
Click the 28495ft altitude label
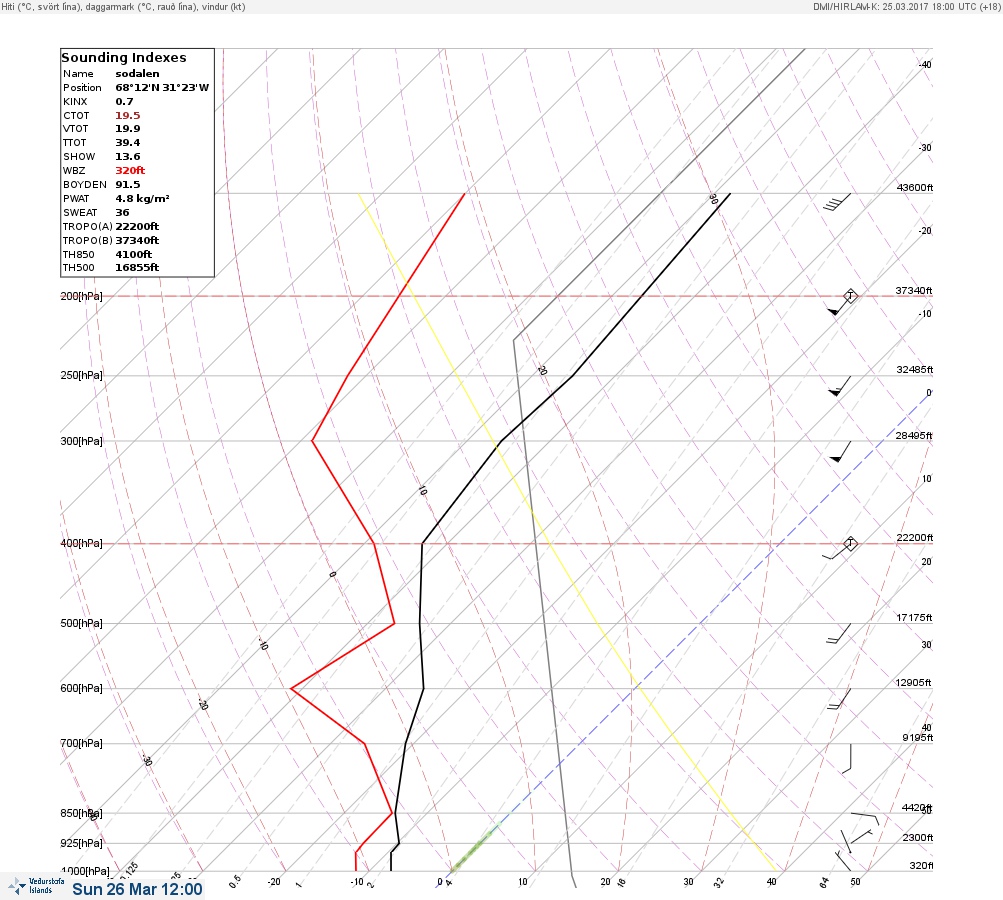click(x=914, y=436)
